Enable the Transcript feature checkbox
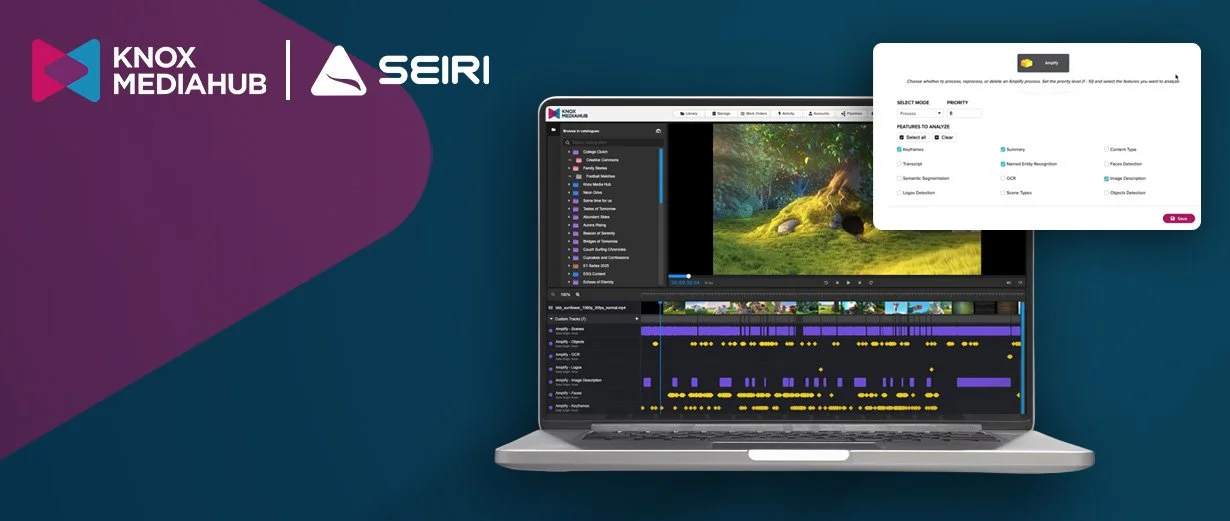 click(x=900, y=163)
